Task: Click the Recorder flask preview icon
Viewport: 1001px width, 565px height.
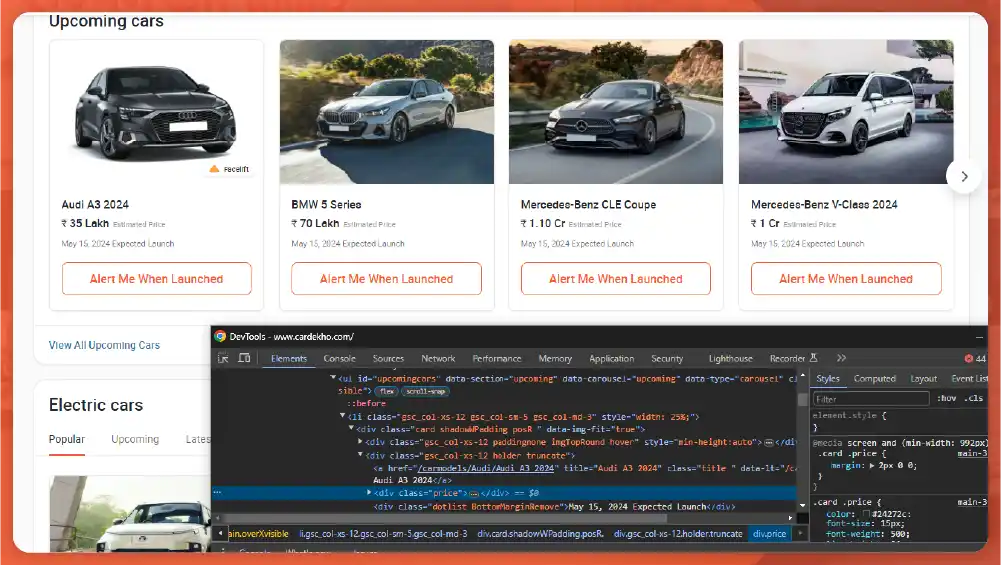Action: [813, 358]
